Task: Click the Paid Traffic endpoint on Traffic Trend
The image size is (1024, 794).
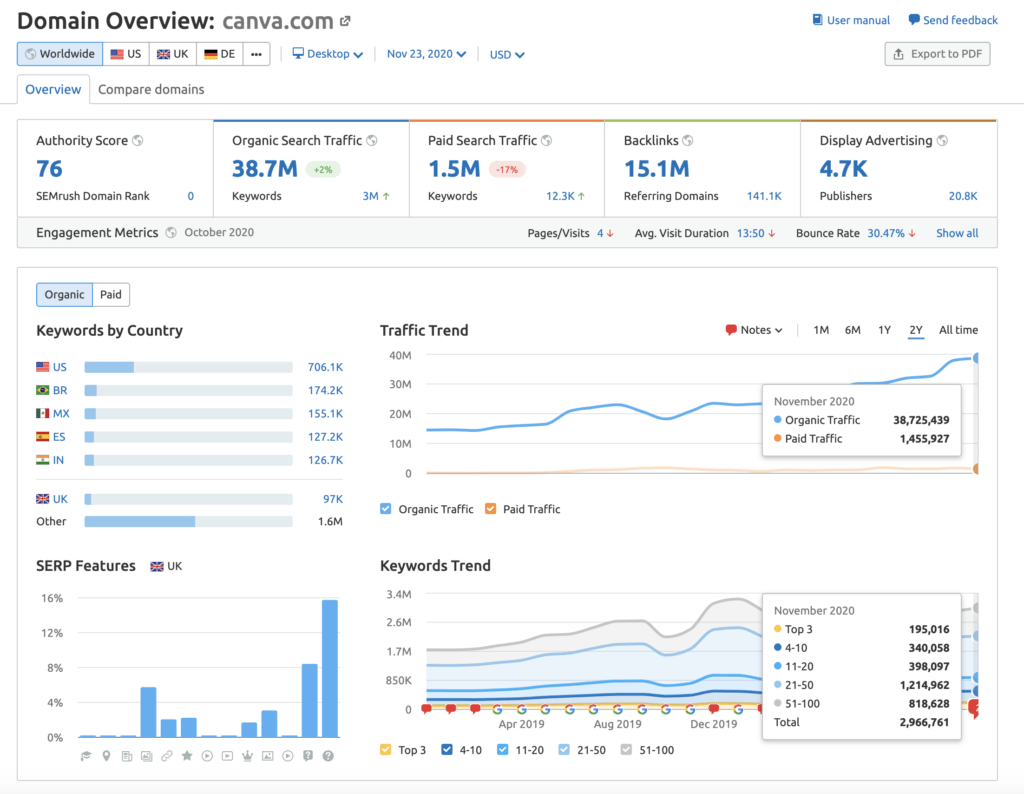Action: 976,469
